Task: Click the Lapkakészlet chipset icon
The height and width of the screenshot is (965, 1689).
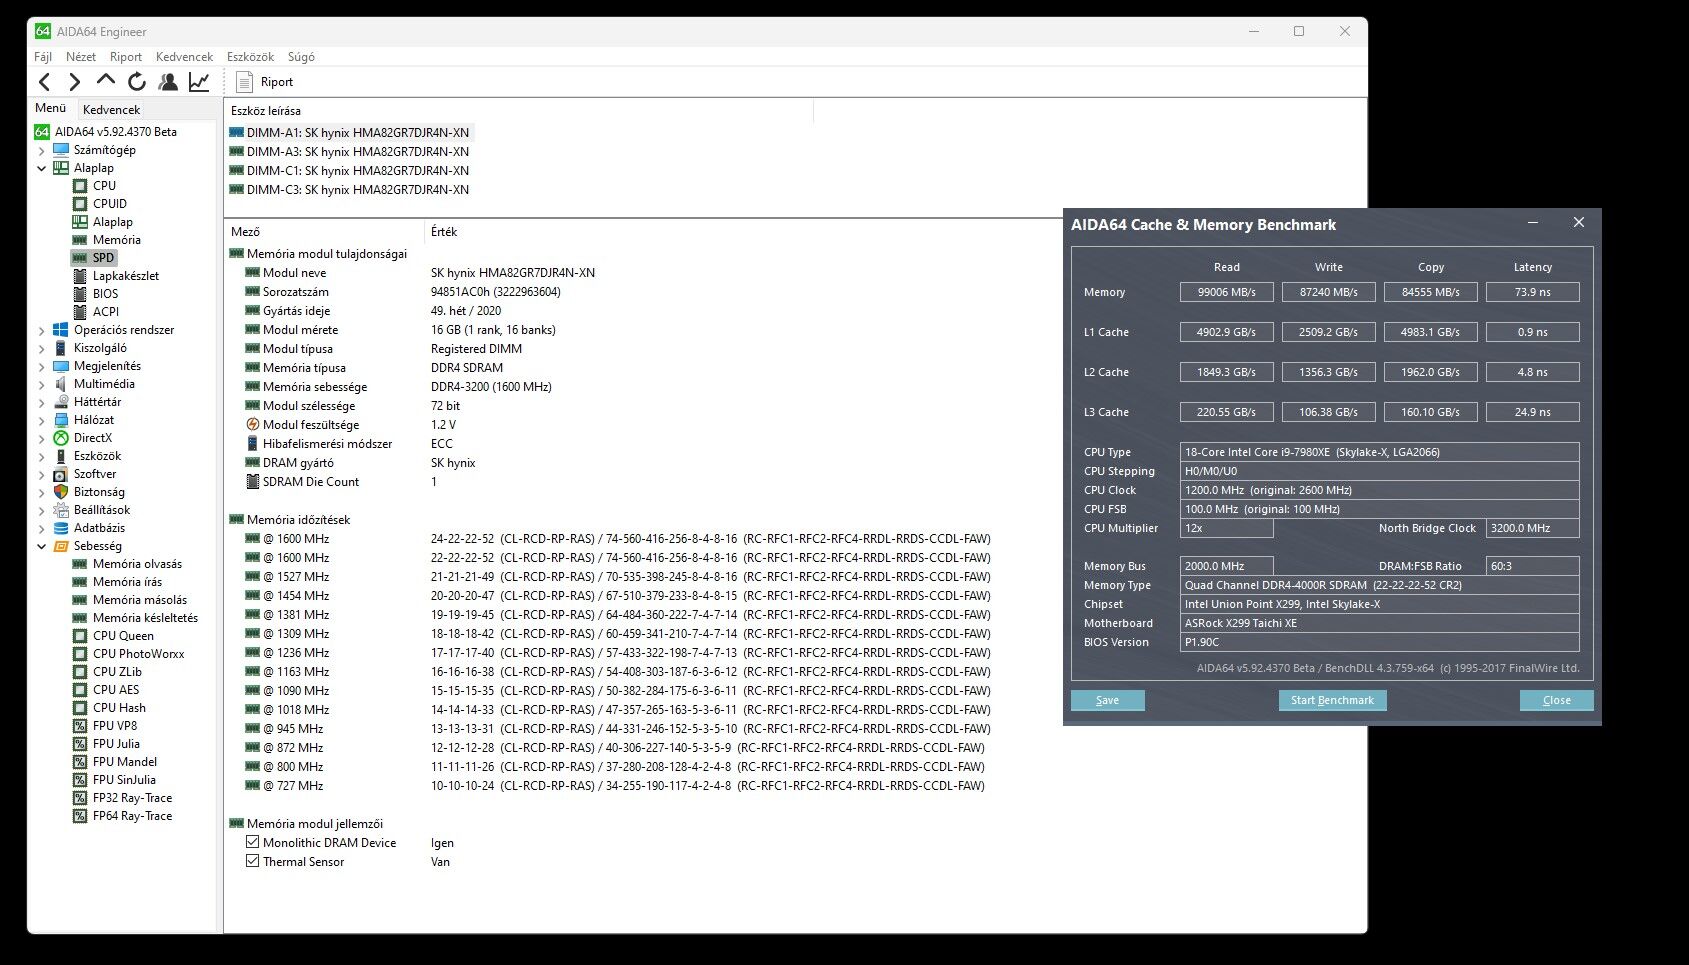Action: (x=80, y=276)
